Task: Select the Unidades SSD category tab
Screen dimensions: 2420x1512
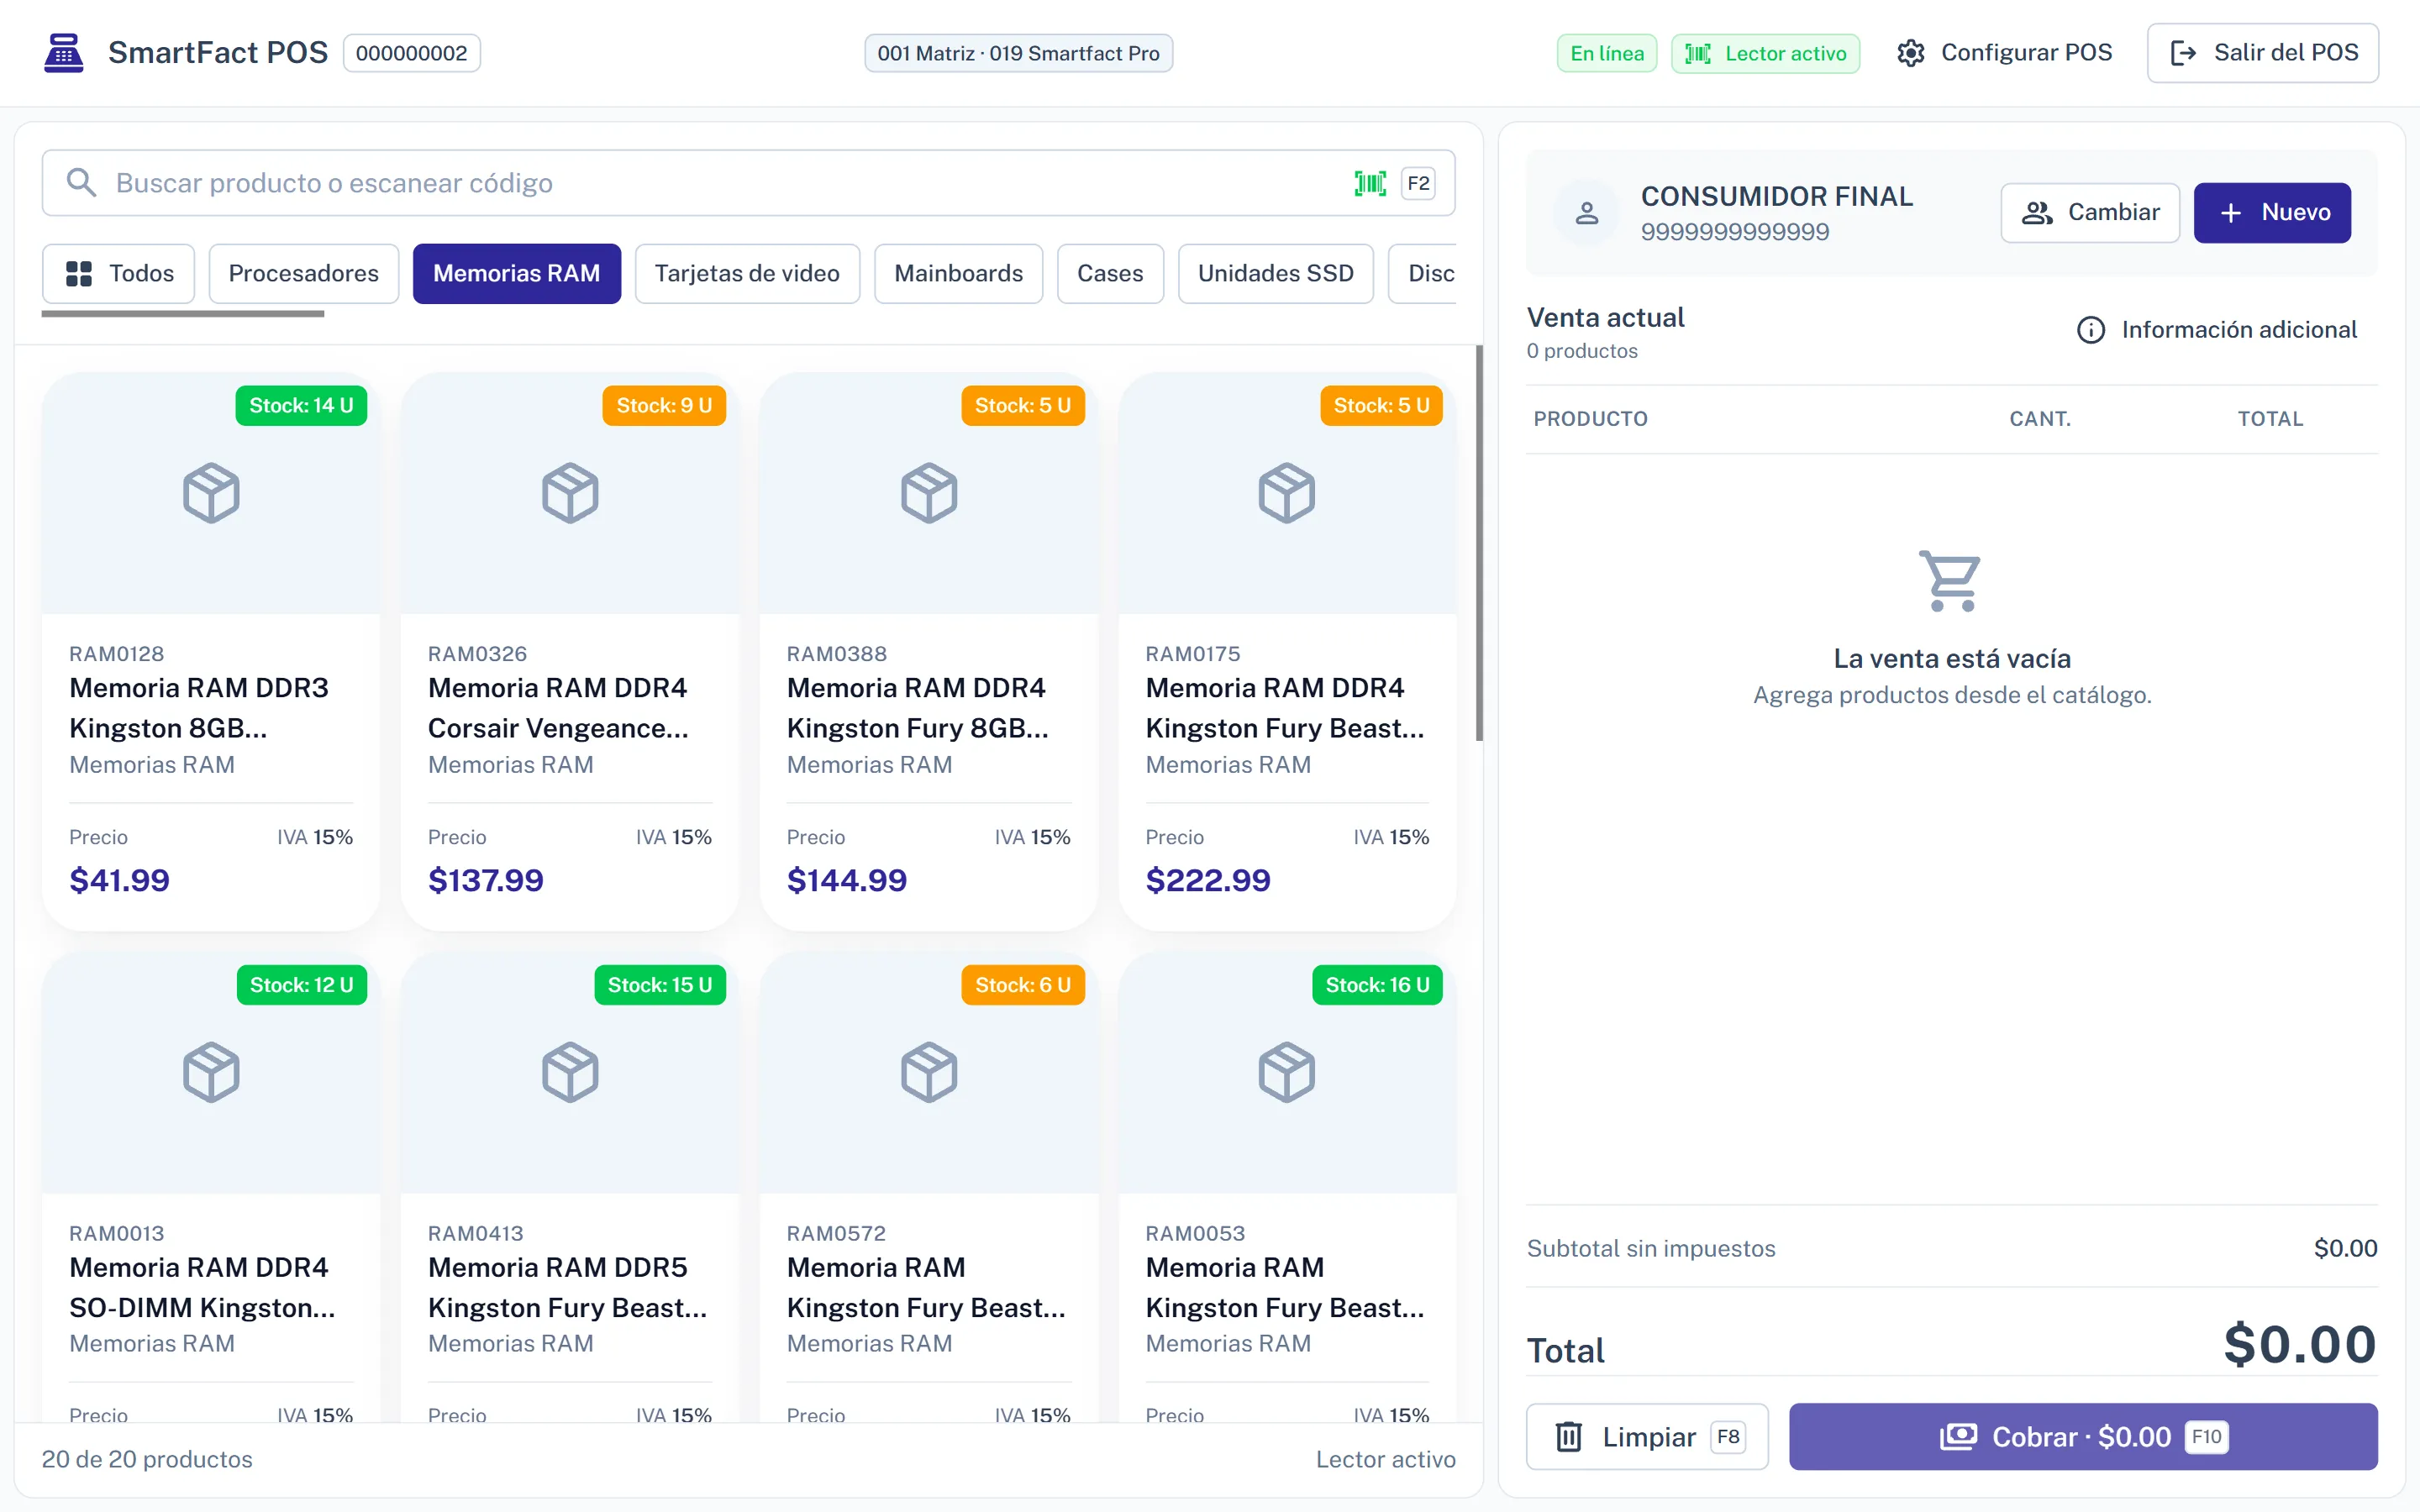Action: [1275, 274]
